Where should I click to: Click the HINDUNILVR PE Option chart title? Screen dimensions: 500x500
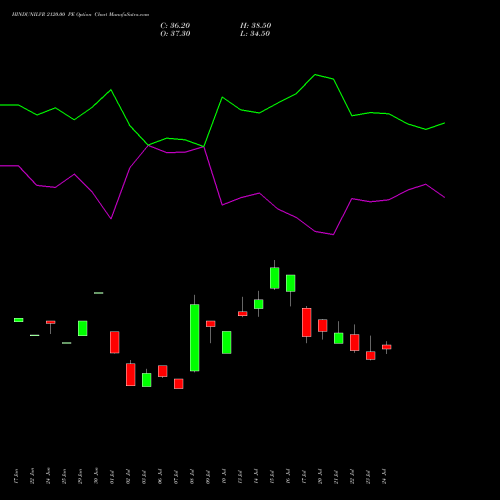[x=80, y=15]
